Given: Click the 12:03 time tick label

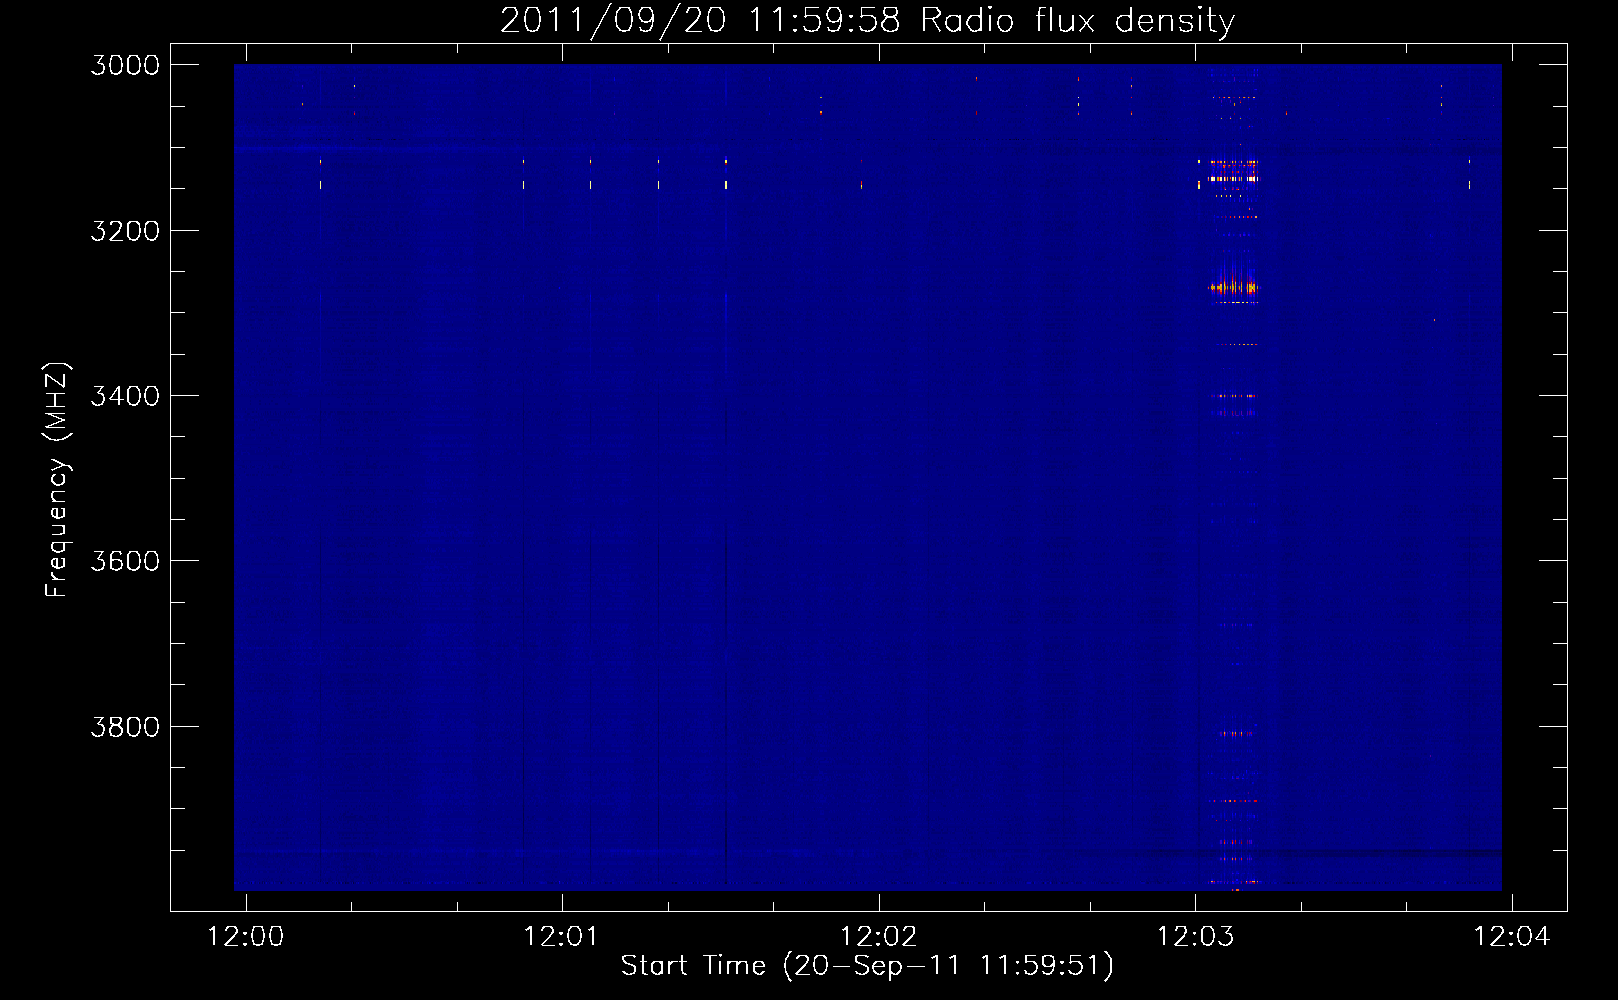Looking at the screenshot, I should 1196,937.
